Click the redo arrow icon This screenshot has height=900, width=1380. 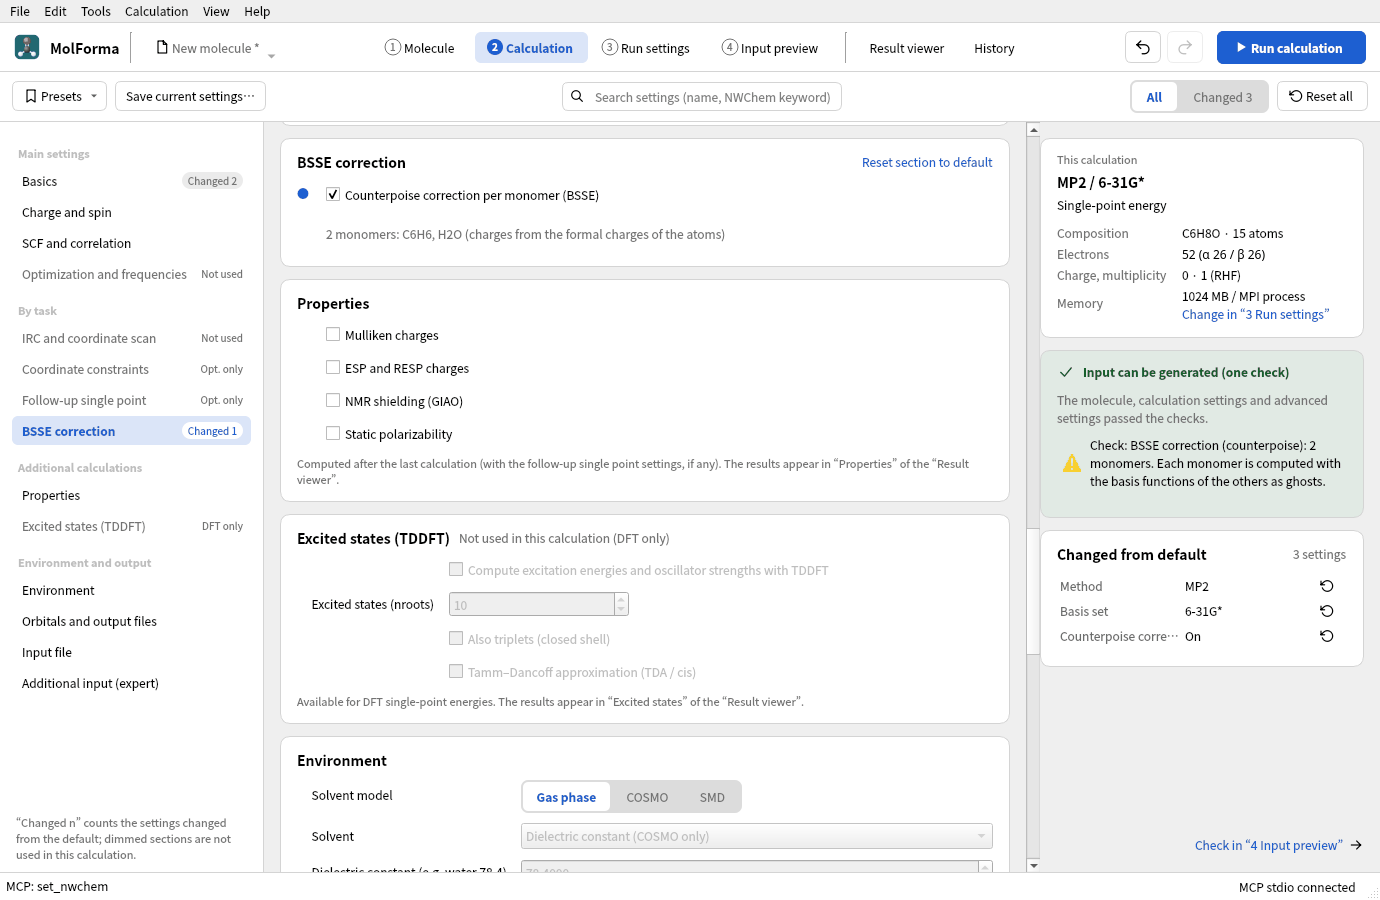[1184, 48]
